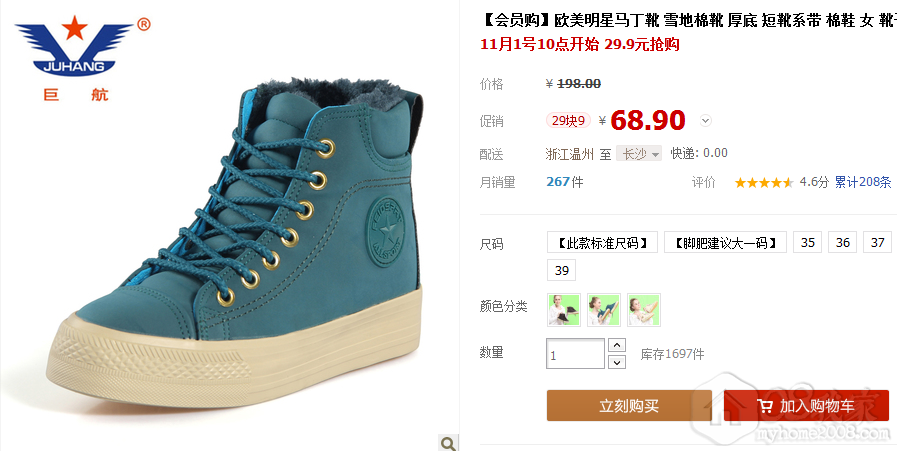The width and height of the screenshot is (897, 451).
Task: Click the 立刻购买 buy now button
Action: coord(629,406)
